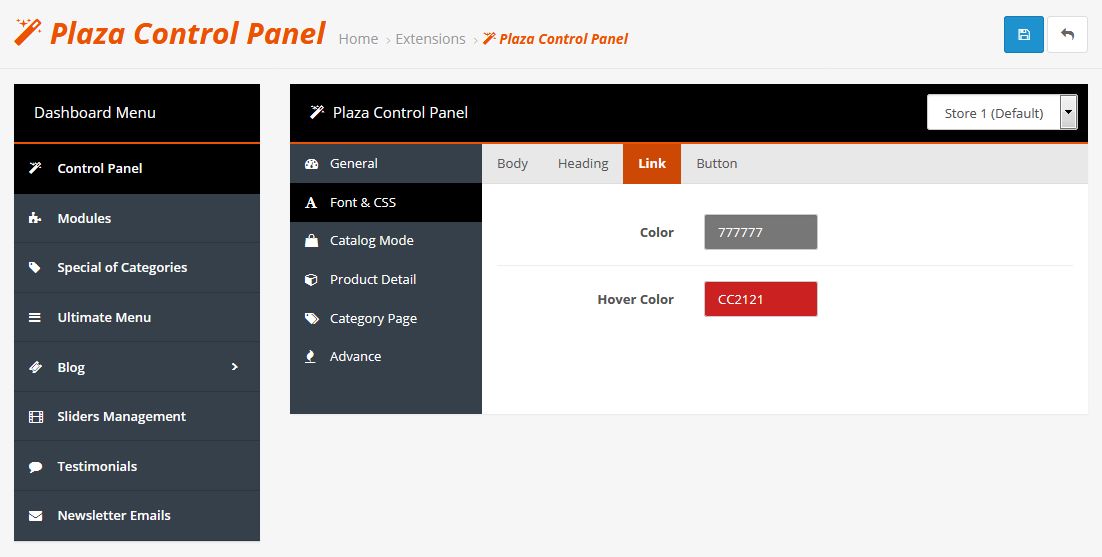Click the Catalog Mode shopping bag icon
This screenshot has width=1102, height=557.
(311, 241)
